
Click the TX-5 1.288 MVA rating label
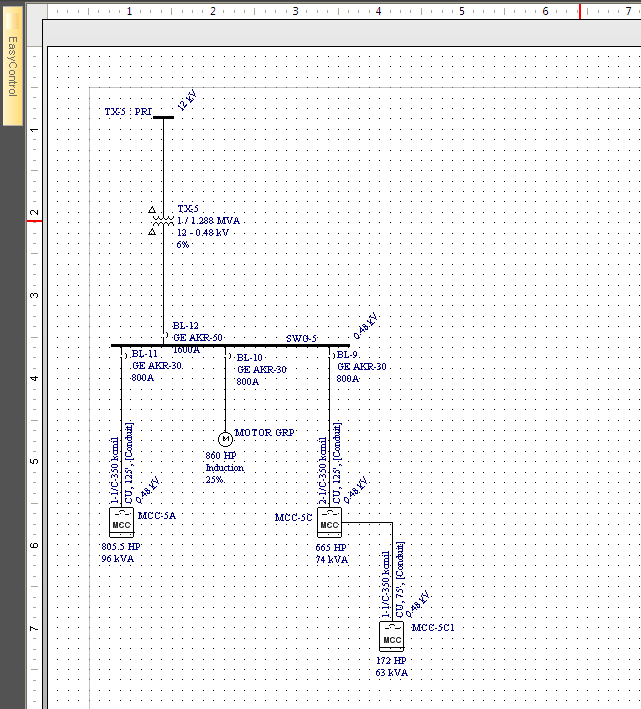click(x=208, y=220)
